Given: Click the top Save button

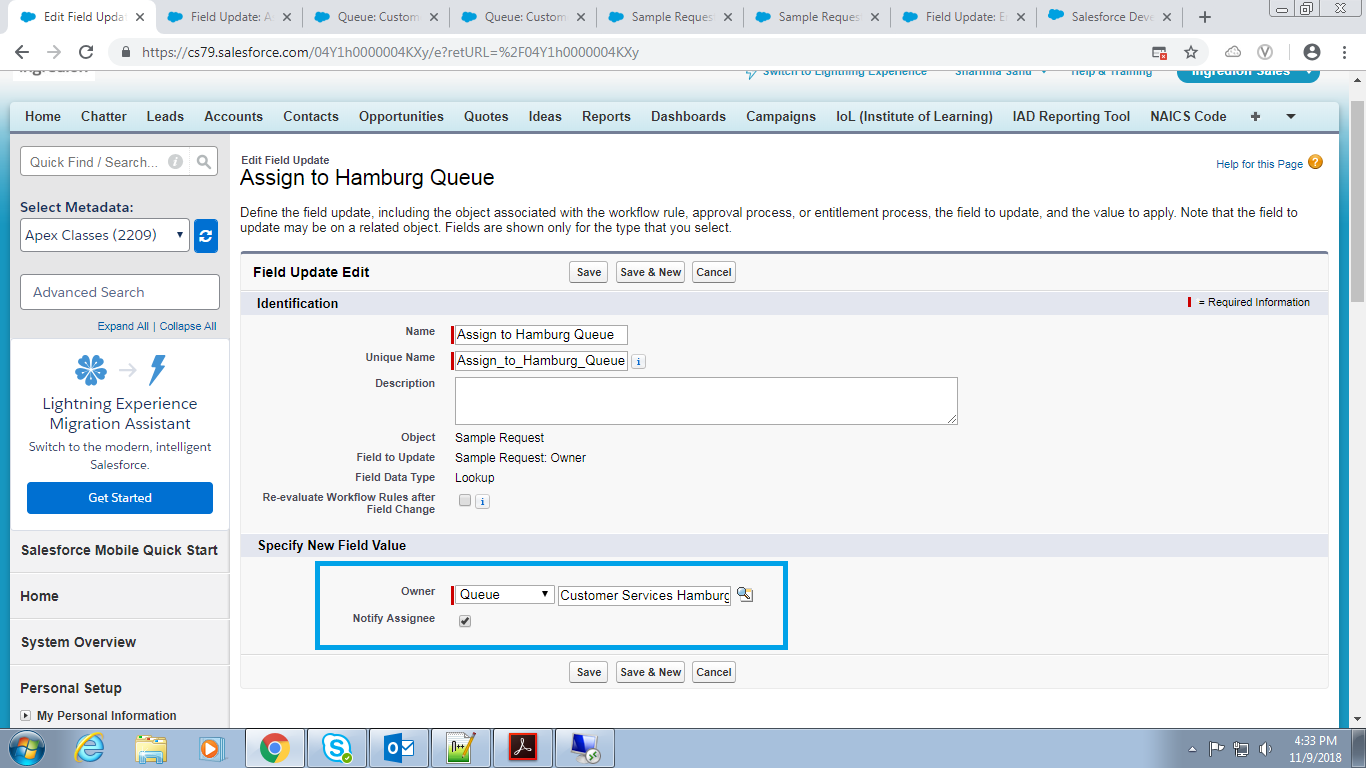Looking at the screenshot, I should point(589,272).
